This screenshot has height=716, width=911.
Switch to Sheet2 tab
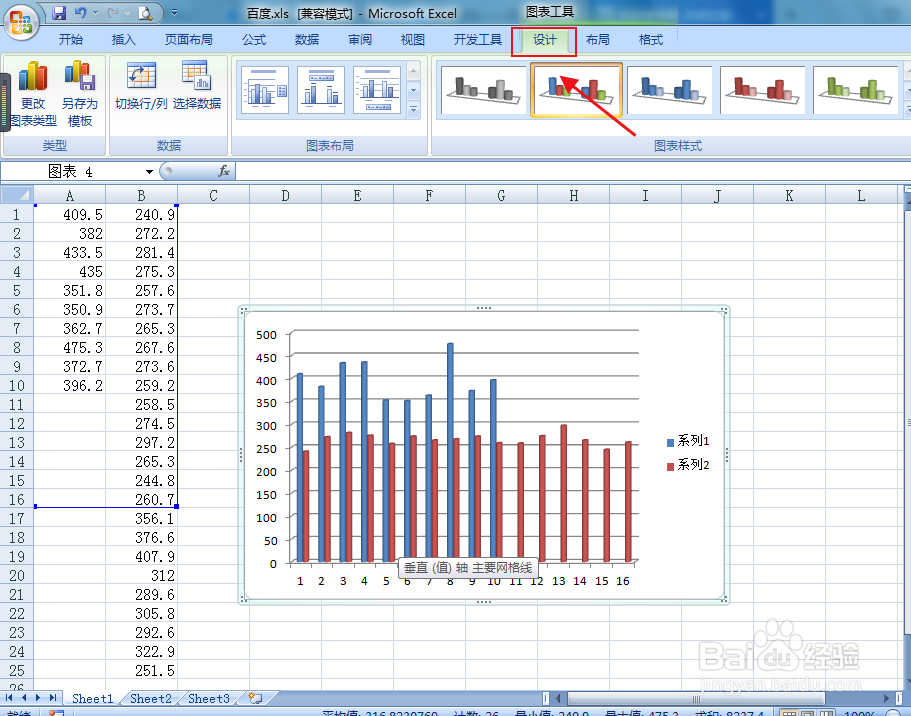tap(150, 699)
